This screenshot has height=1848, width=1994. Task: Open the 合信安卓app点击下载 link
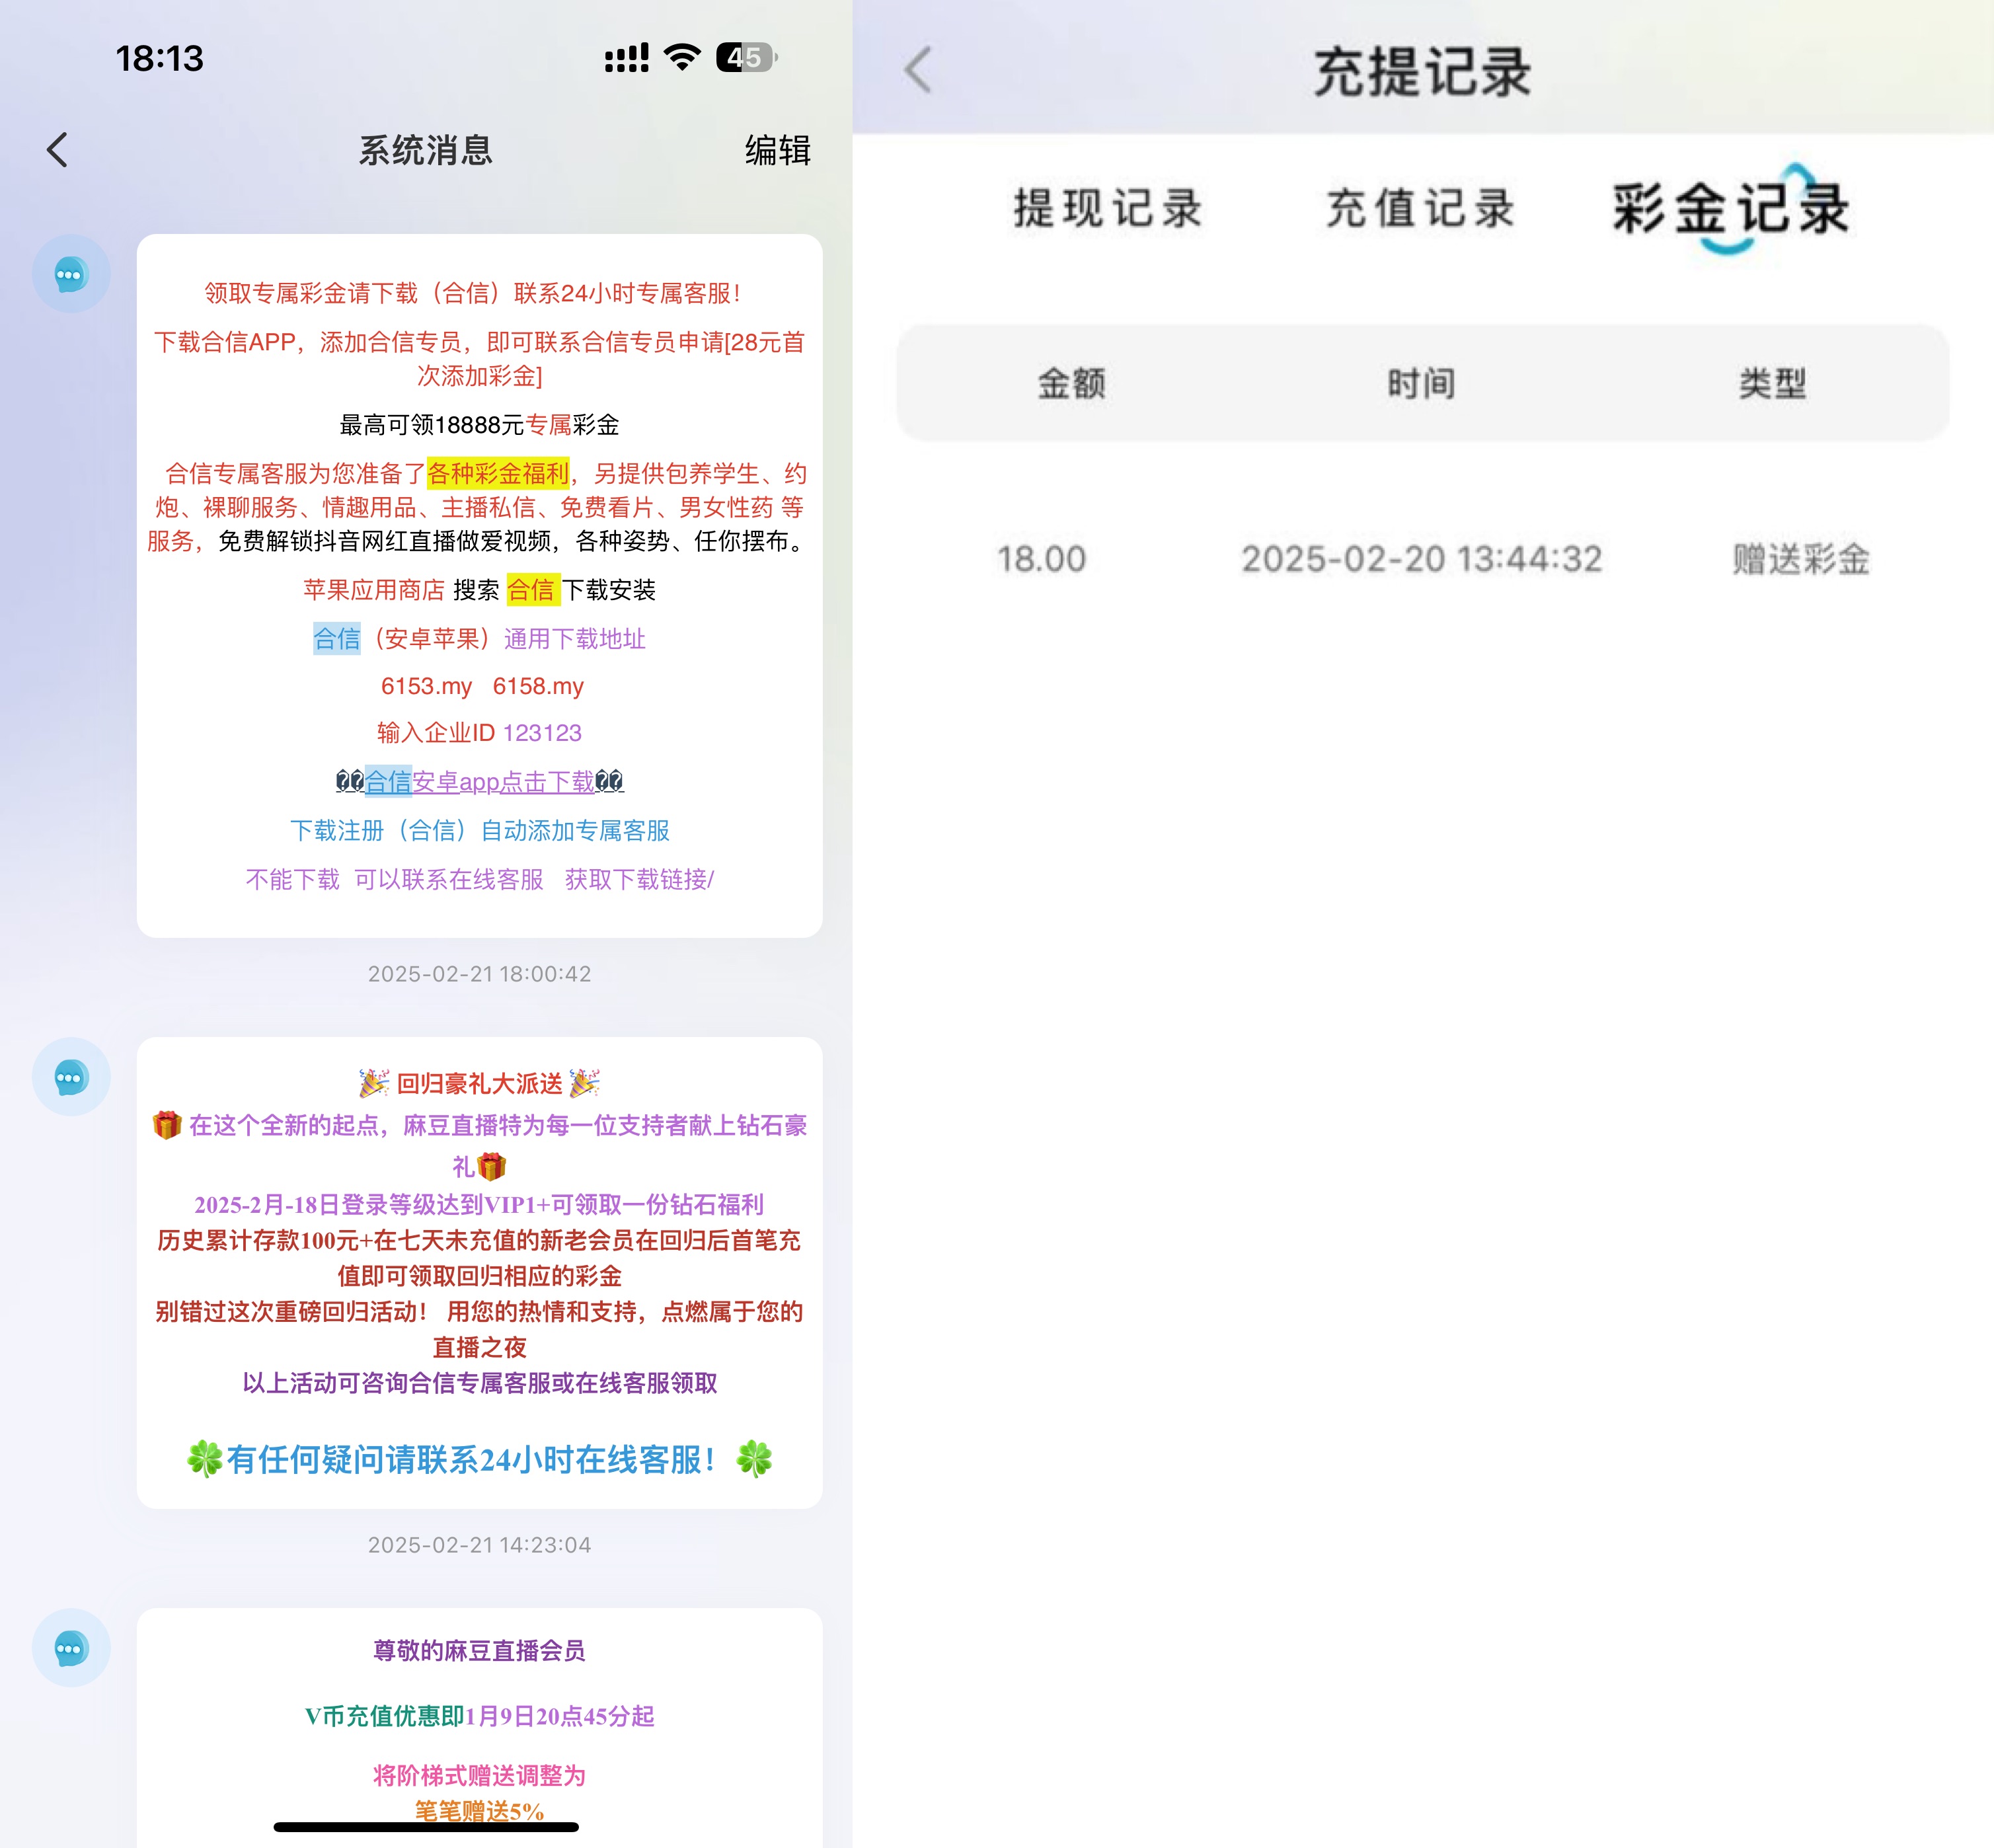(x=481, y=782)
